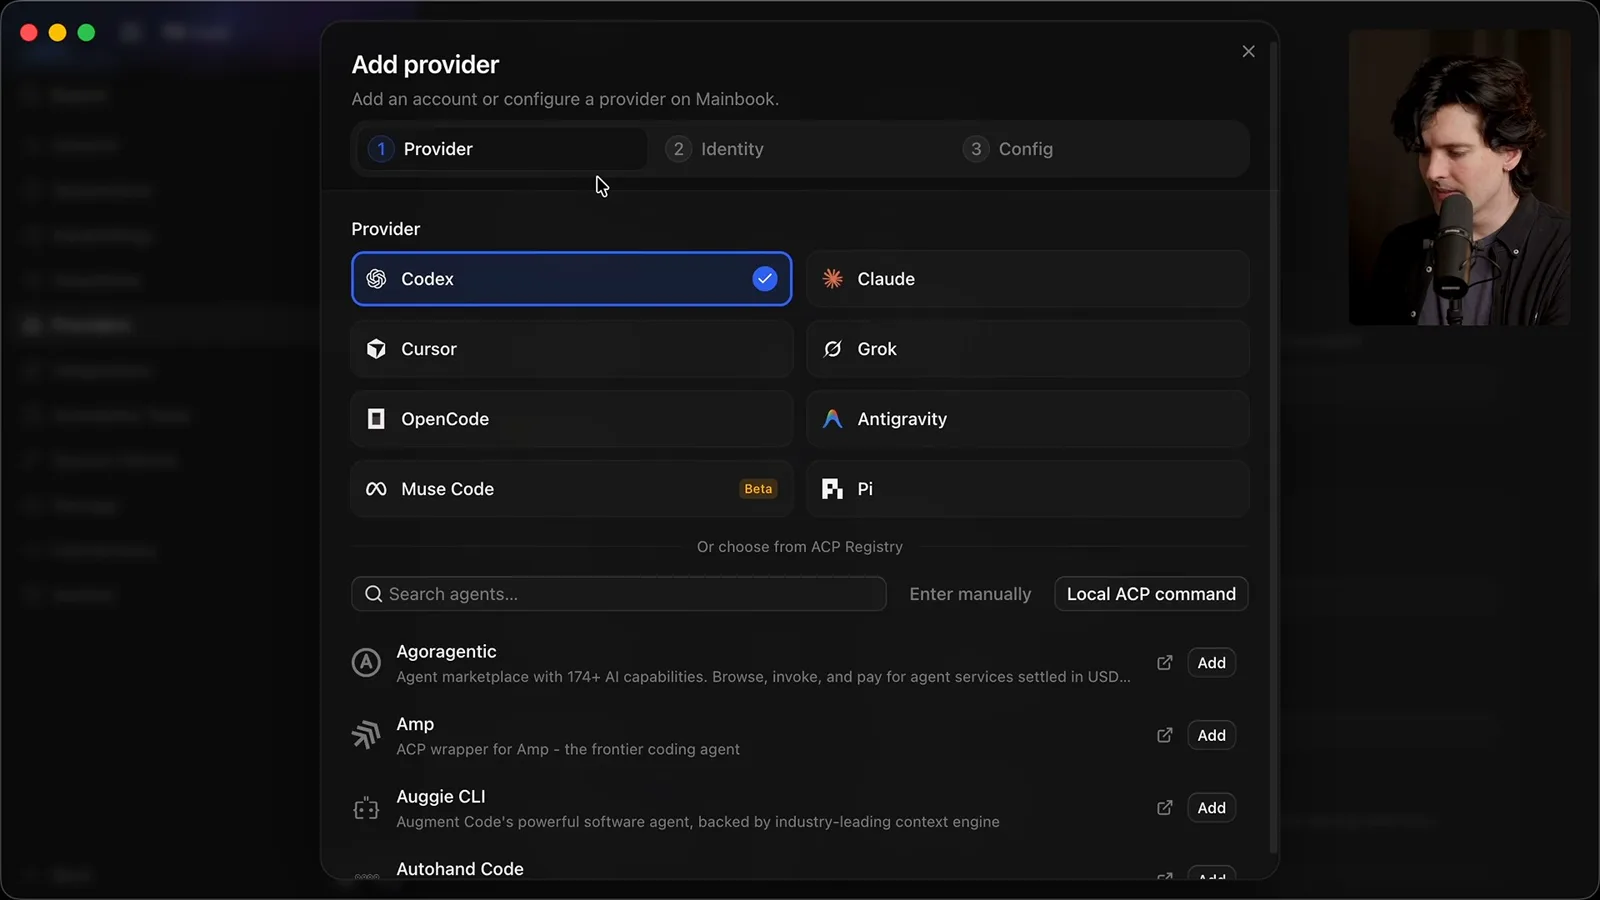This screenshot has height=900, width=1600.
Task: Click the Grok logo icon
Action: 832,349
